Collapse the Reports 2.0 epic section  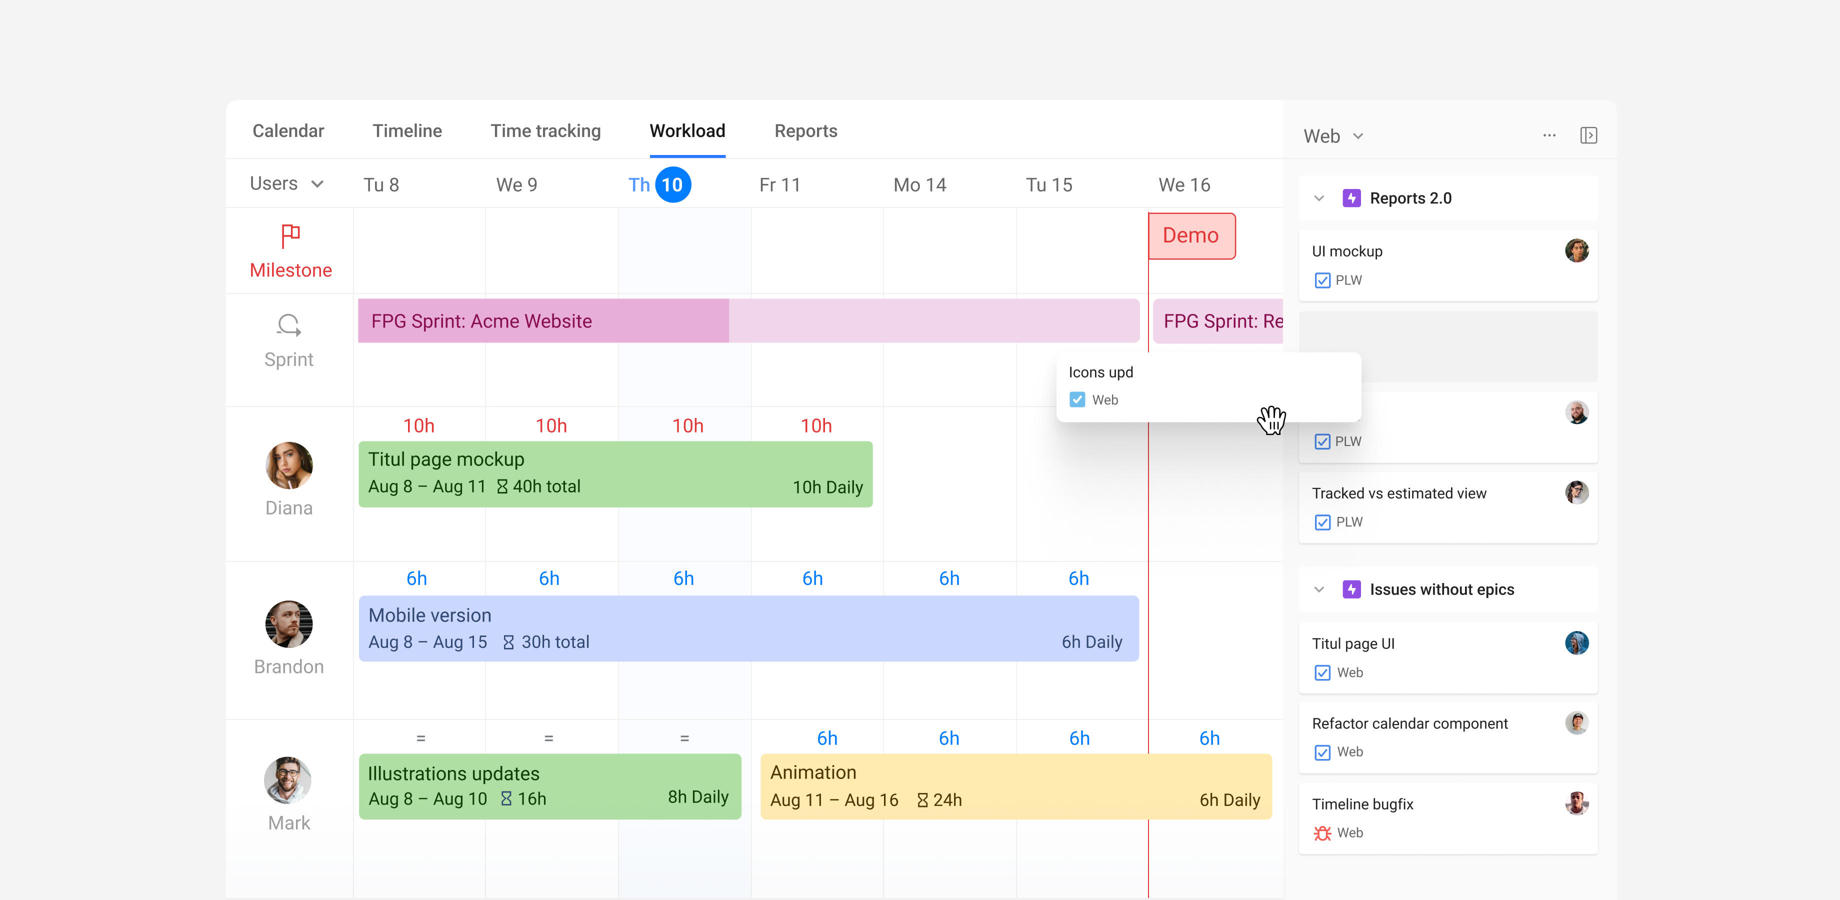pos(1318,197)
